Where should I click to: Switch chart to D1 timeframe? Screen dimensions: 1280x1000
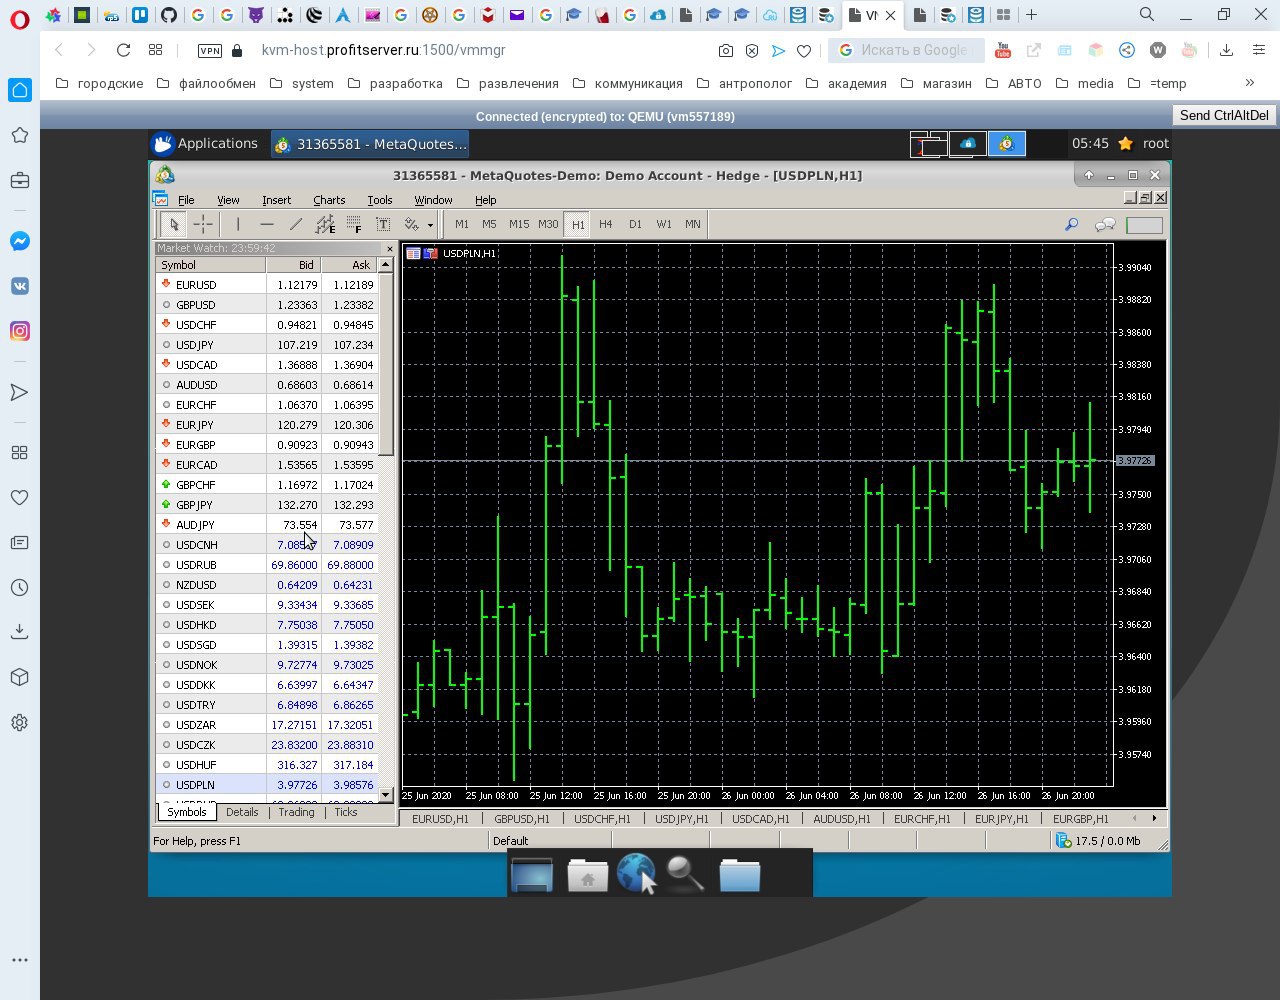635,224
